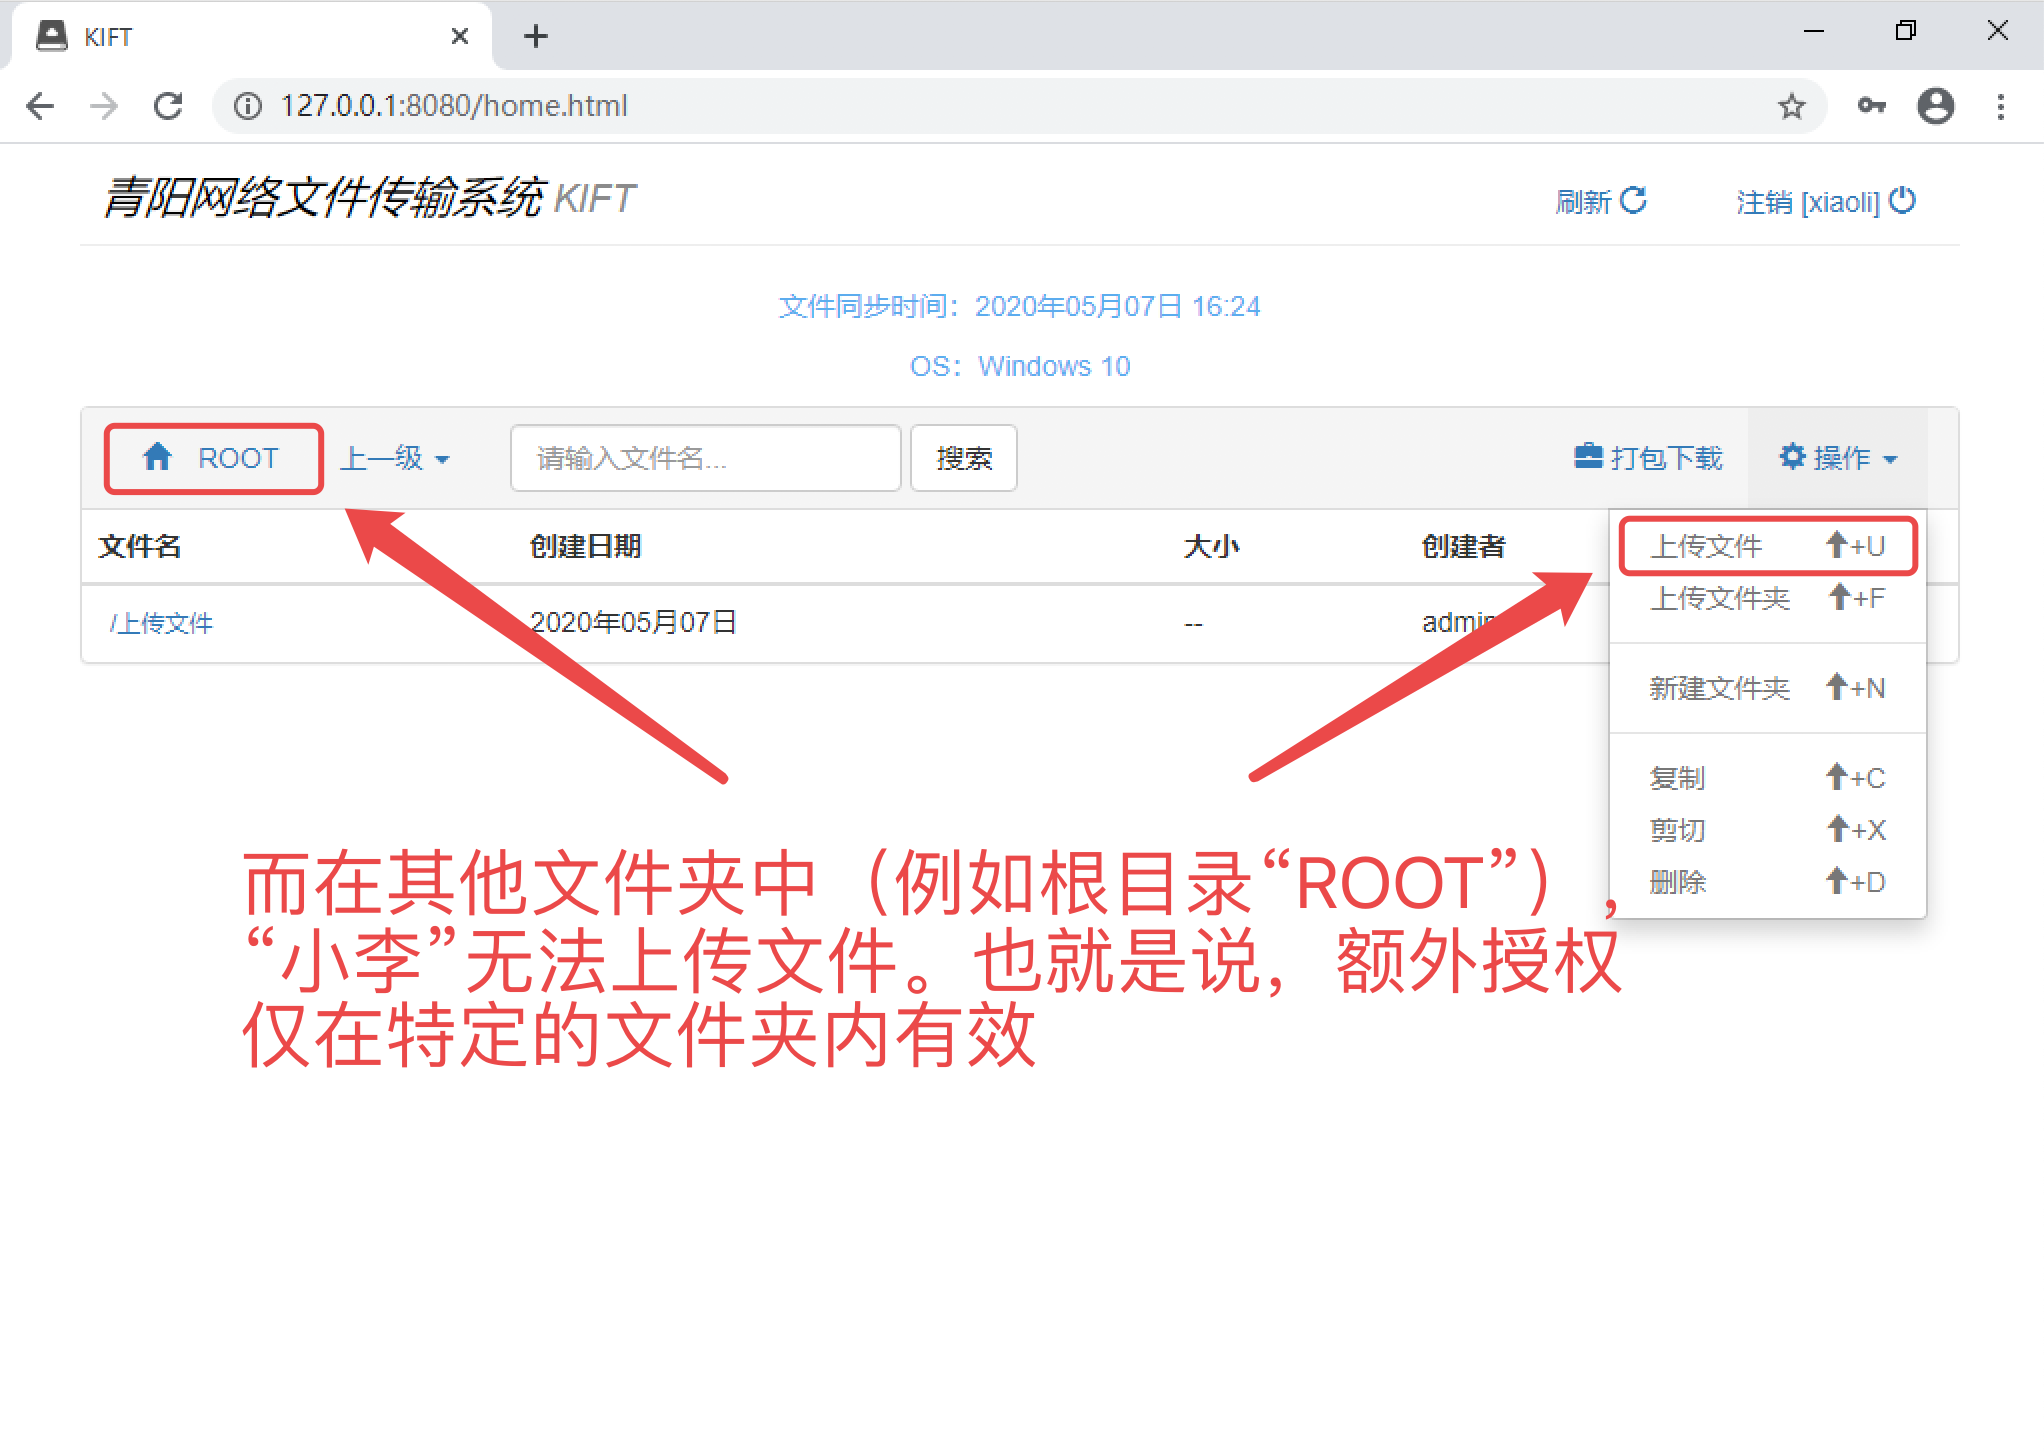
Task: Open the saved passwords key icon
Action: [x=1871, y=106]
